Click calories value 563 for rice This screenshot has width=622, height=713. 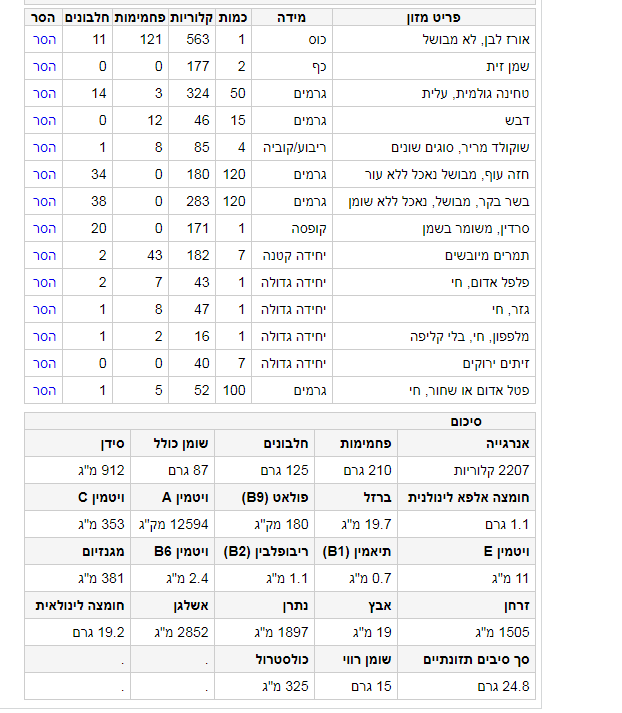click(x=198, y=40)
